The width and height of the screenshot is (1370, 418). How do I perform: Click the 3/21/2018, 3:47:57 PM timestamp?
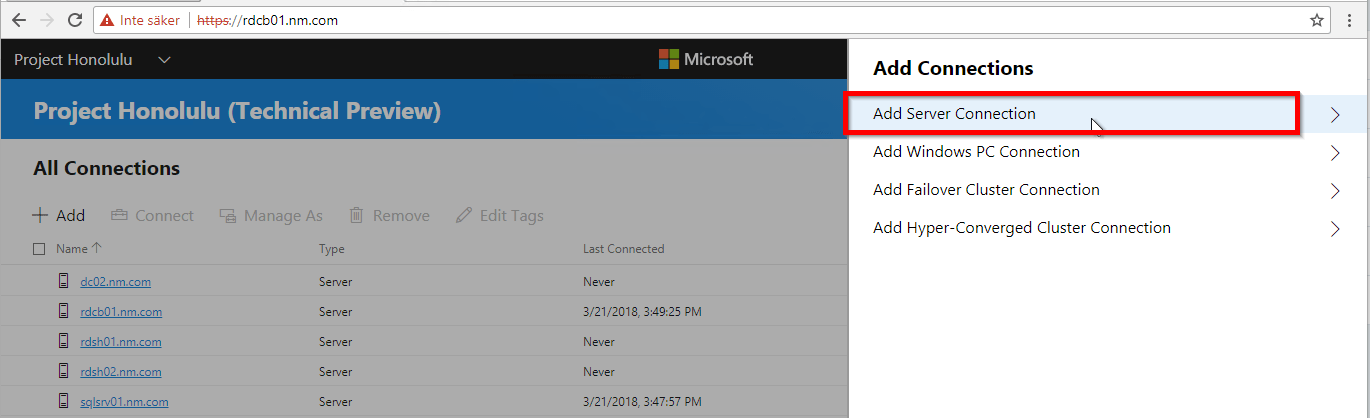click(x=642, y=402)
